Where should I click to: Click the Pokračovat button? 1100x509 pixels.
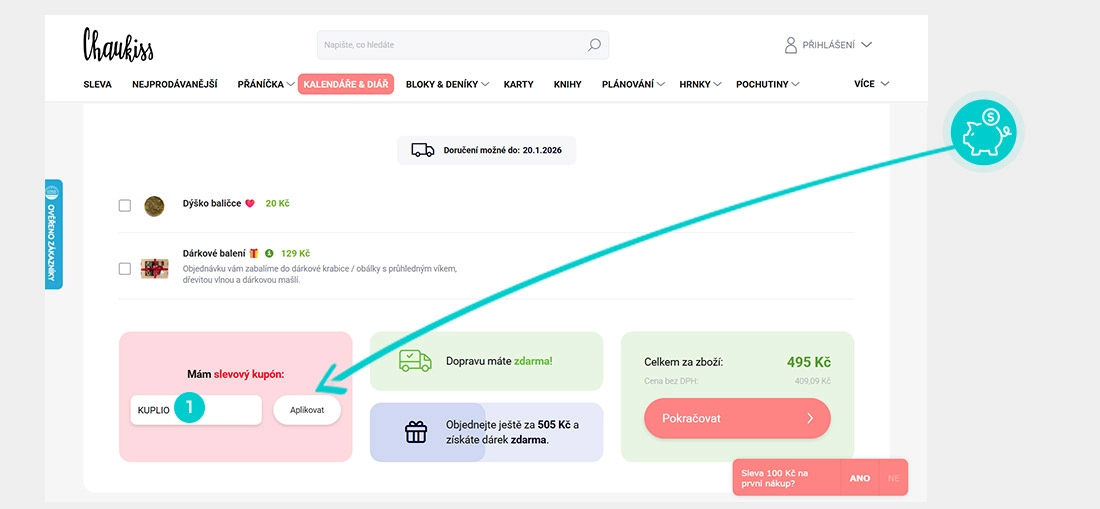(x=737, y=419)
